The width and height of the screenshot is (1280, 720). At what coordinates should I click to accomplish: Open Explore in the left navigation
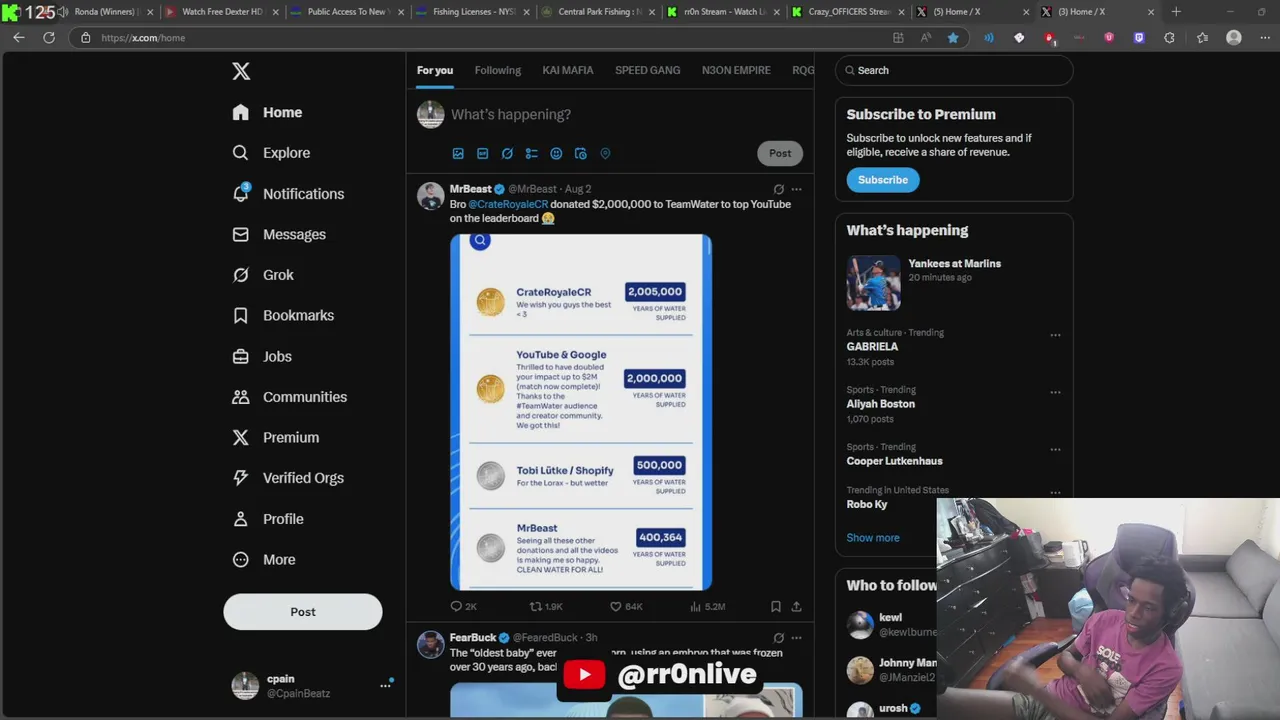(x=271, y=153)
